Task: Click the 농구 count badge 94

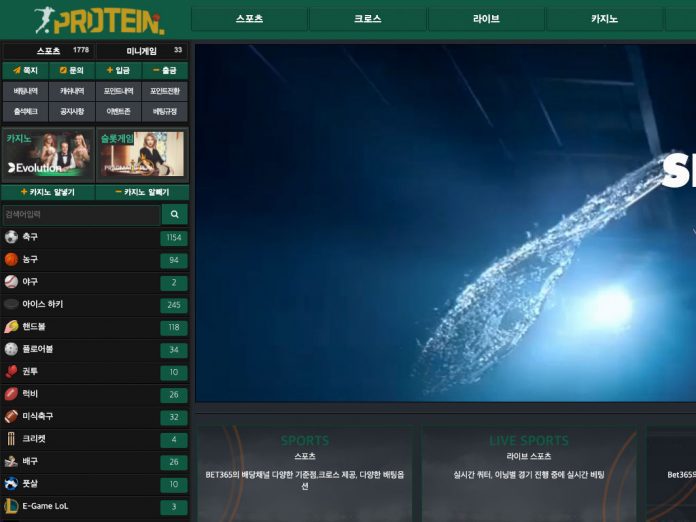Action: click(x=174, y=260)
